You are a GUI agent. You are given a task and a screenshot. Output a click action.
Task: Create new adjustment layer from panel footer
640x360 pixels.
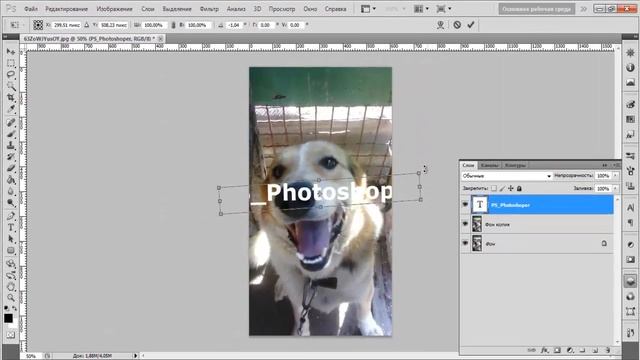[570, 350]
